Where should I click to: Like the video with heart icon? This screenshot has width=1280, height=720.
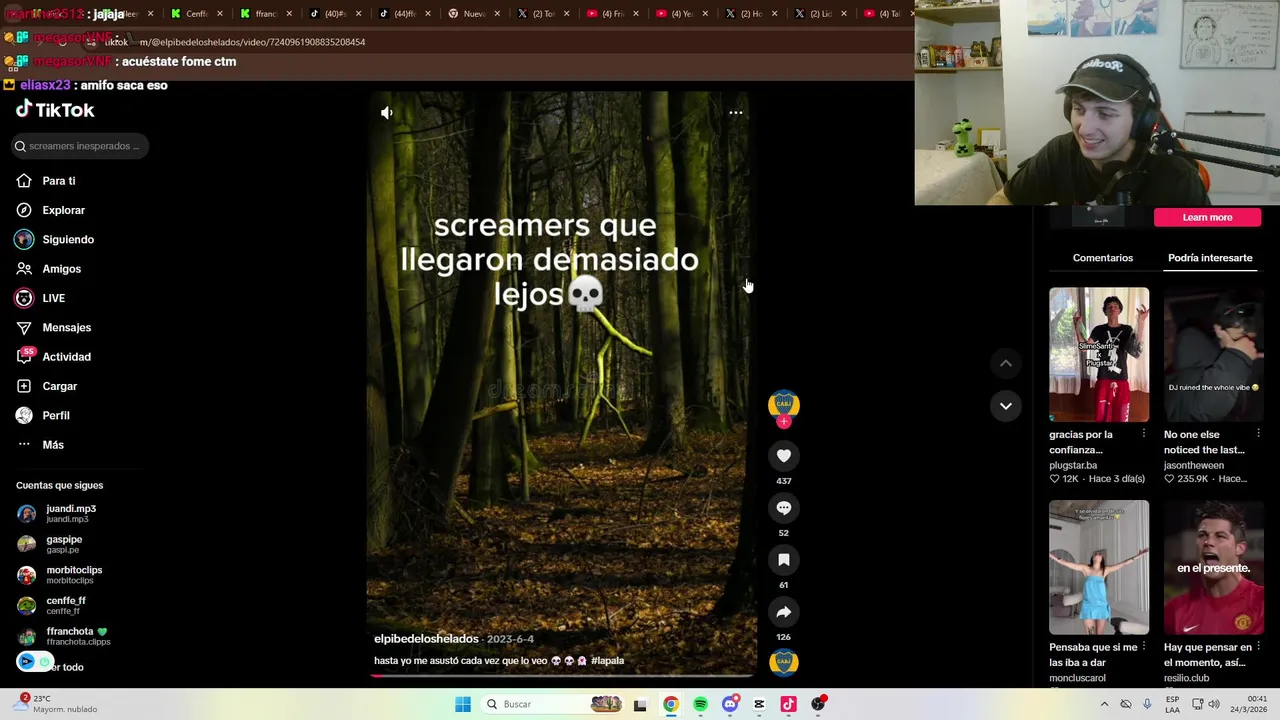(784, 456)
